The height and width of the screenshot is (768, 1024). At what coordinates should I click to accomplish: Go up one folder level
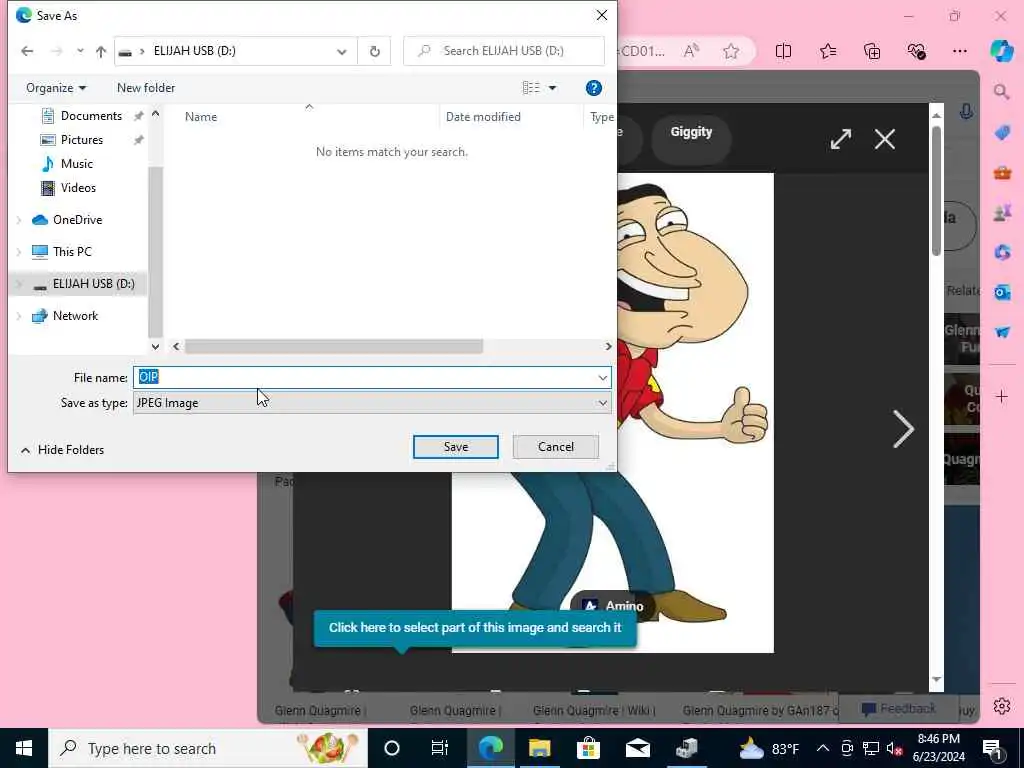coord(101,52)
